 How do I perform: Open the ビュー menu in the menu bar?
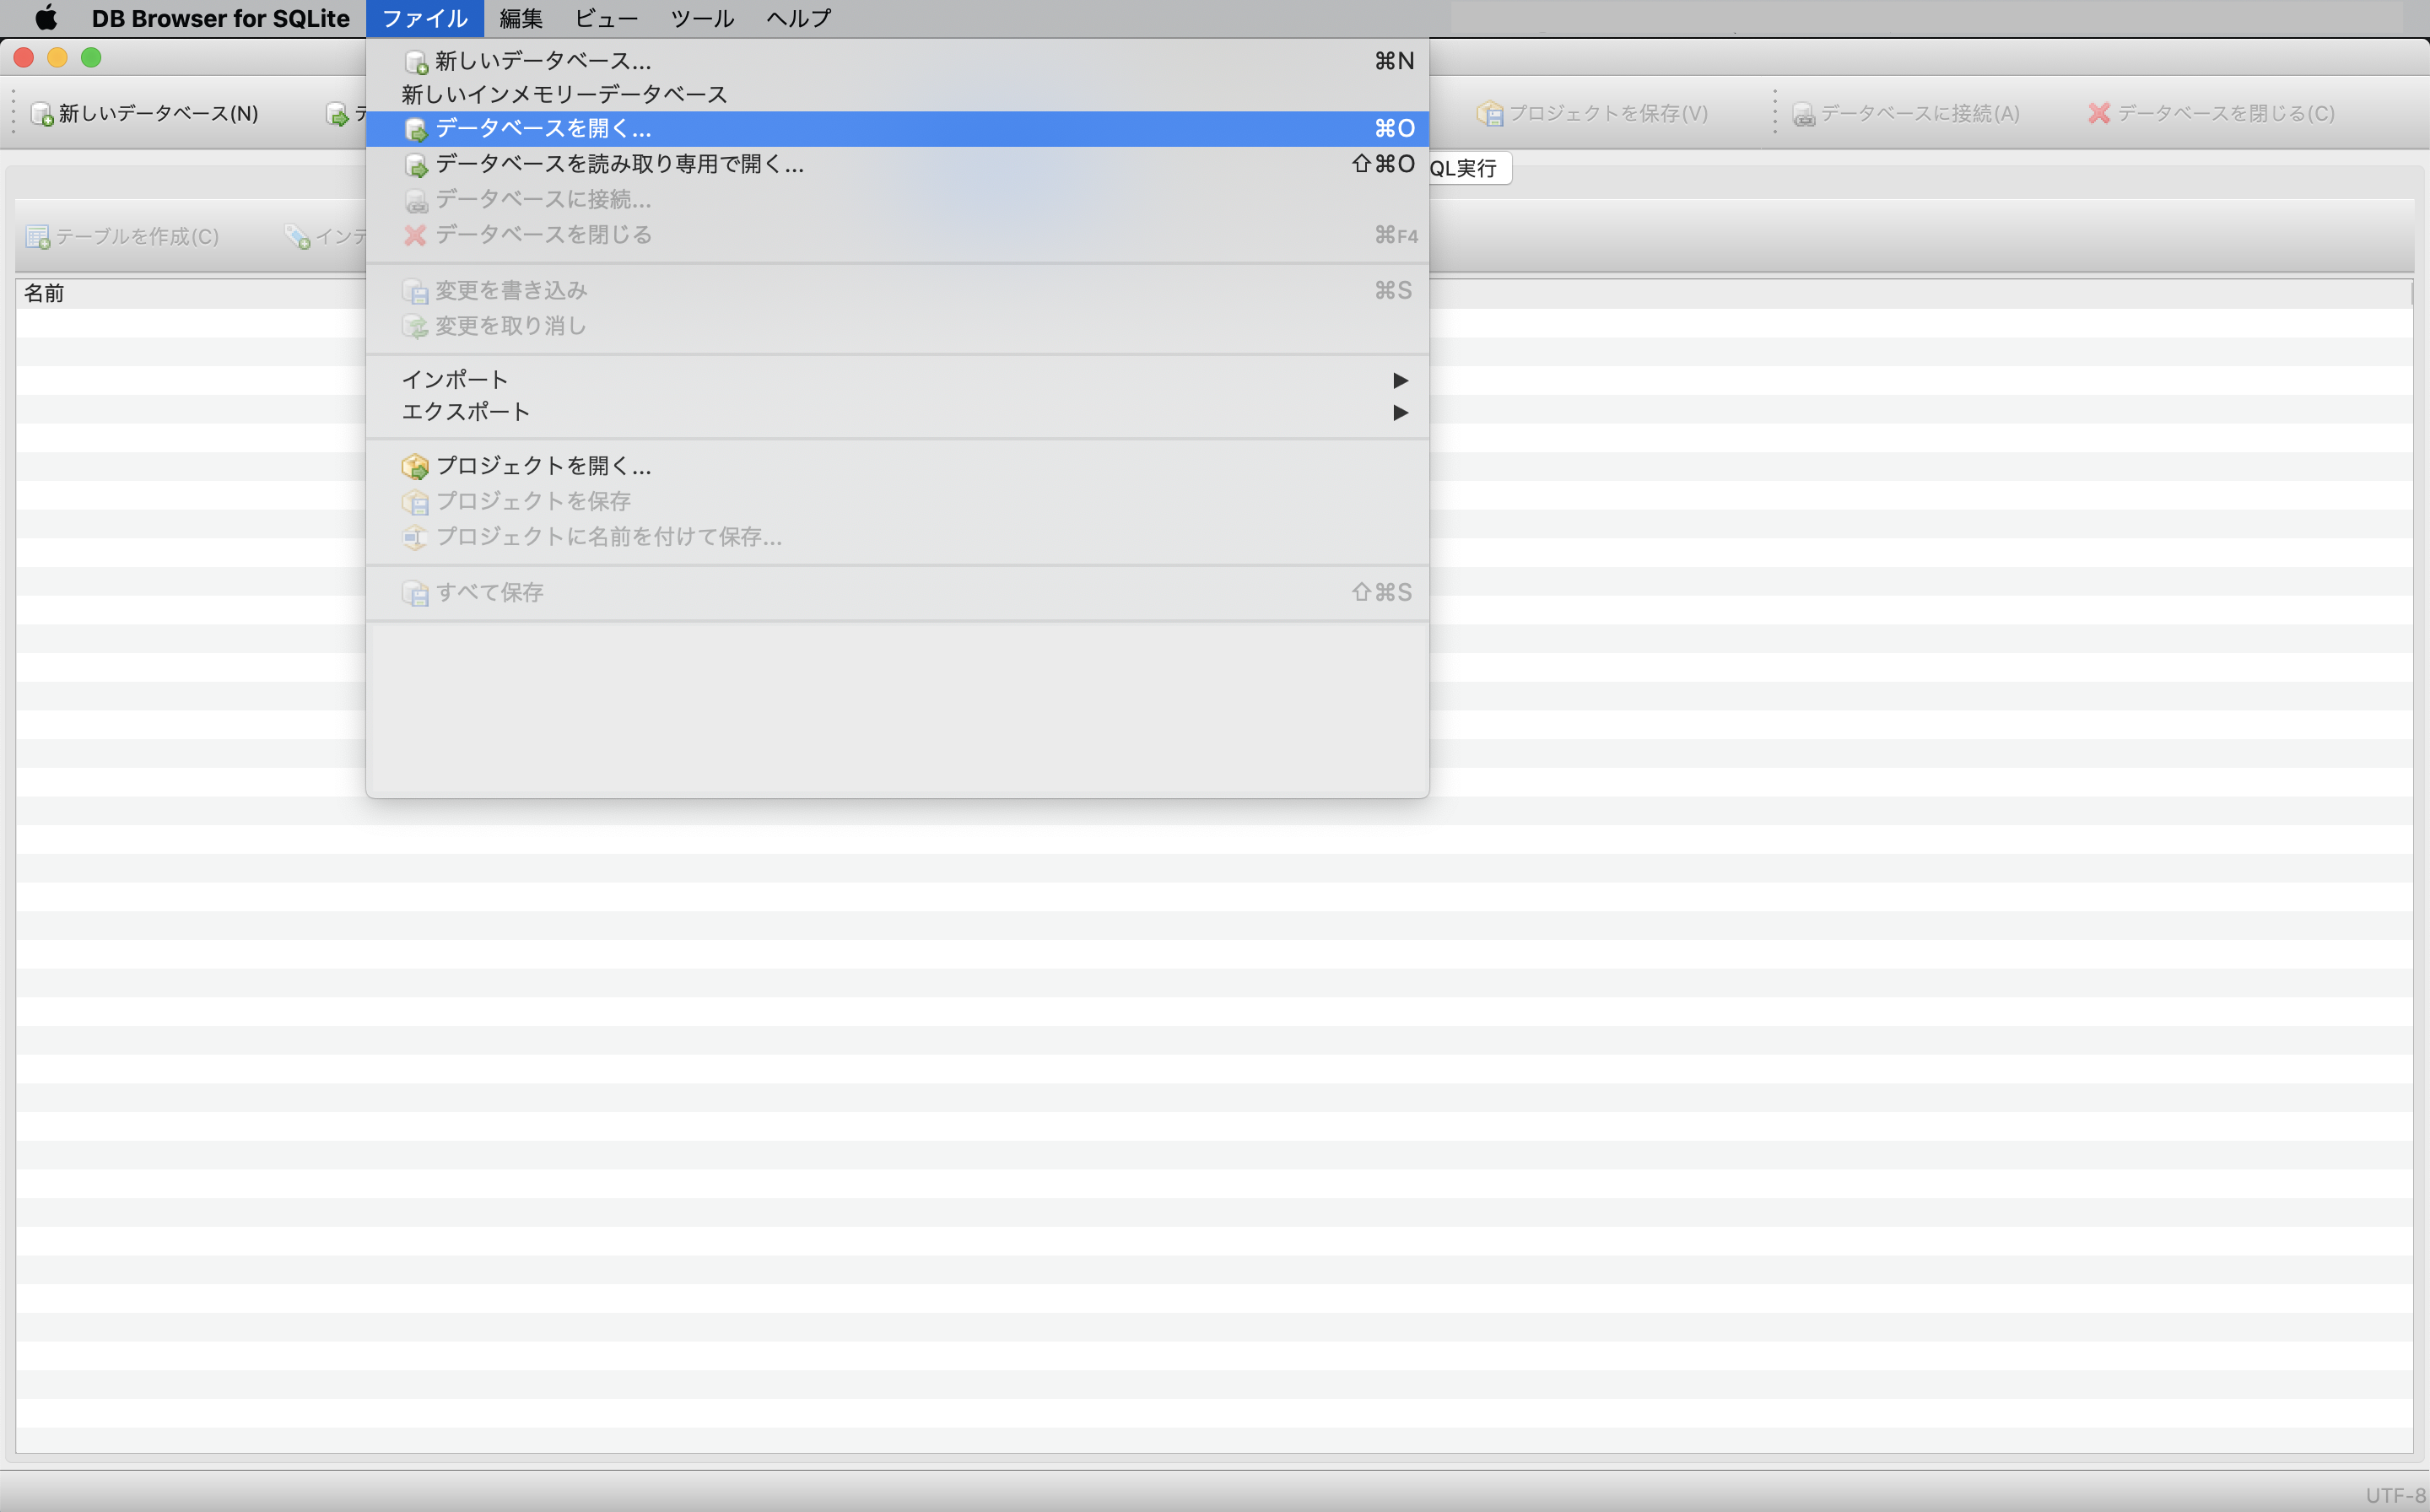pyautogui.click(x=606, y=18)
